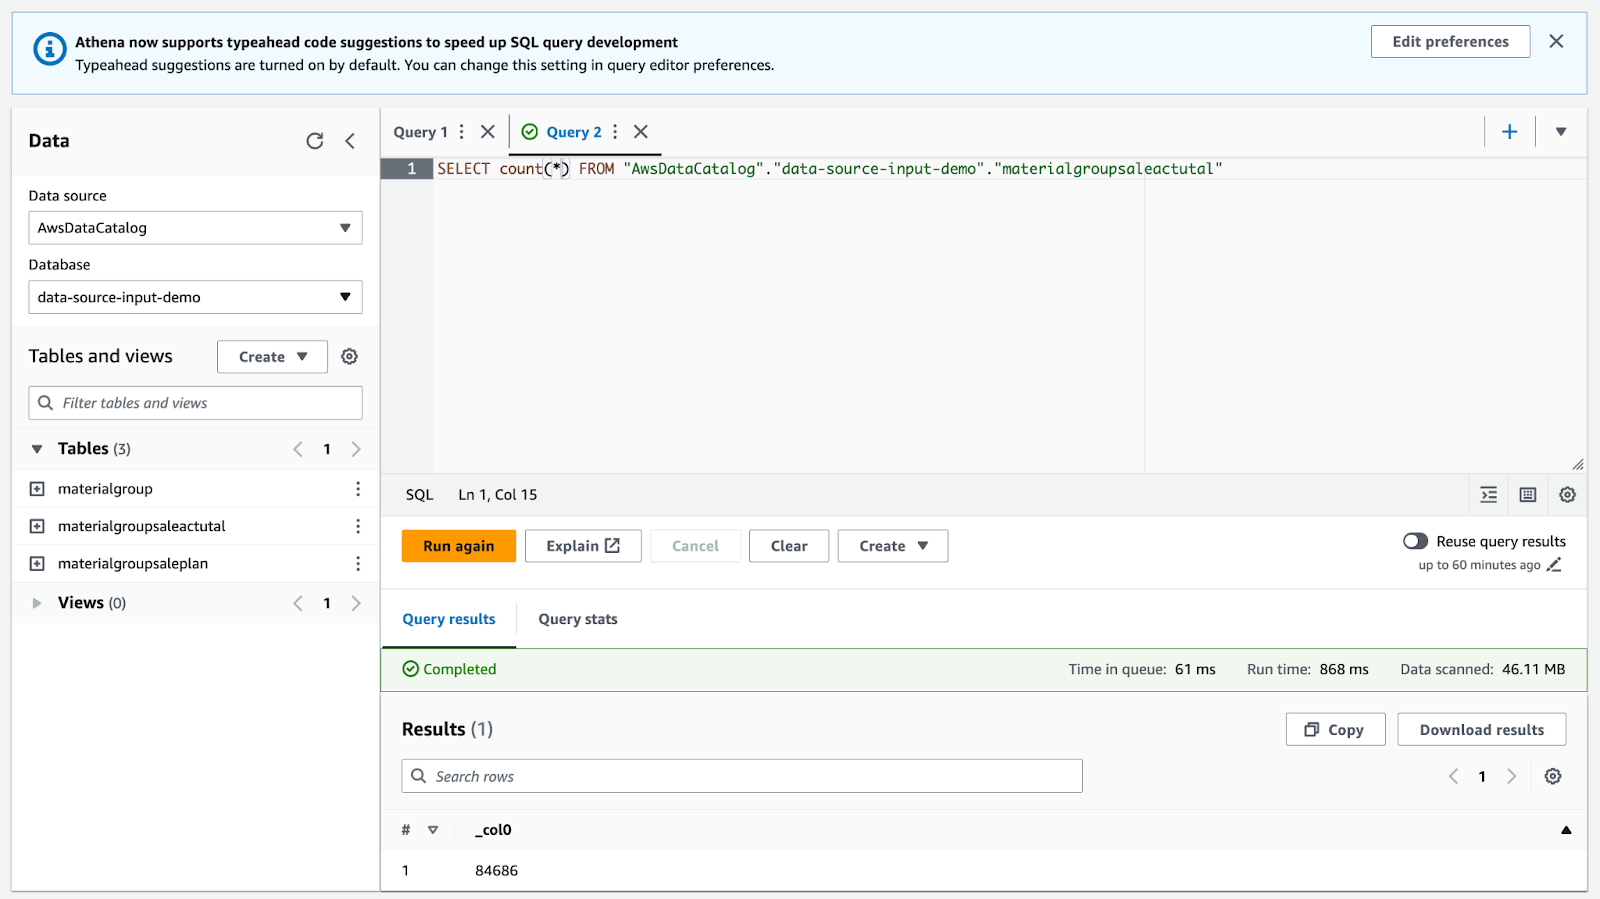The image size is (1600, 899).
Task: Focus the Filter tables and views field
Action: point(195,403)
